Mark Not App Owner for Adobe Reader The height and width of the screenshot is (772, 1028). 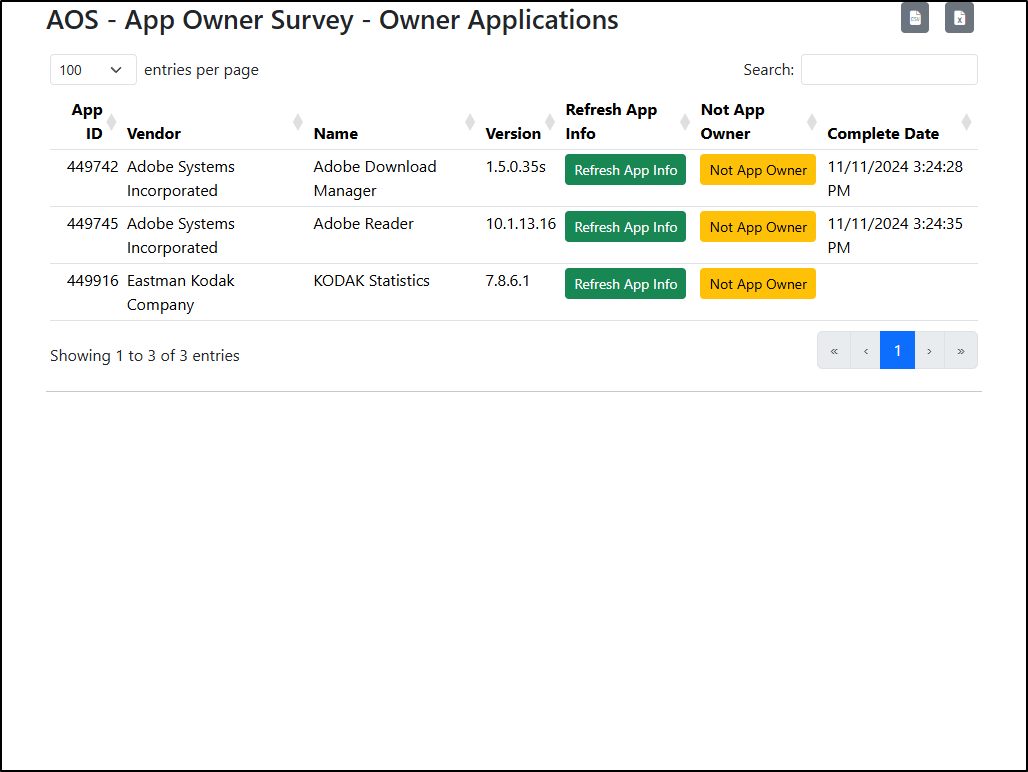758,227
